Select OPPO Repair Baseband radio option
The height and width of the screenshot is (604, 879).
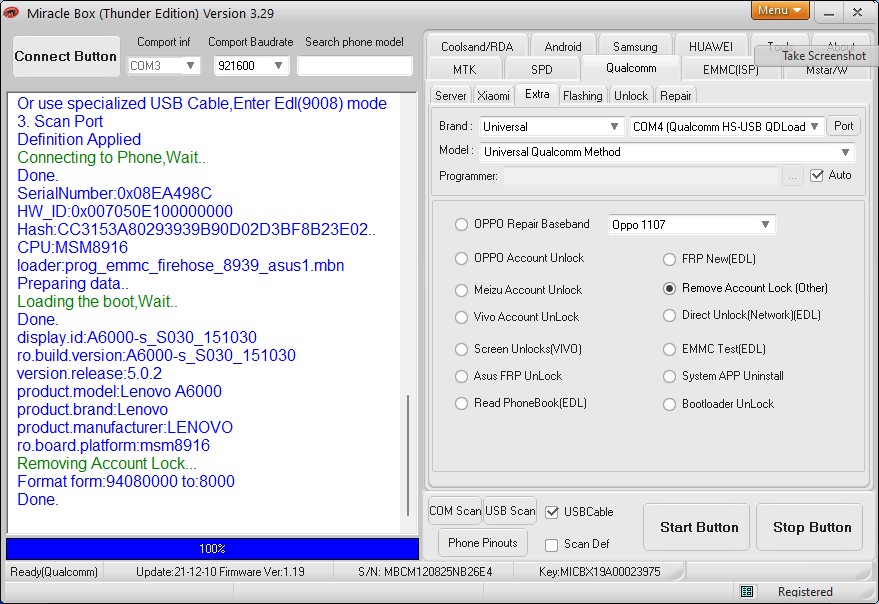pyautogui.click(x=461, y=224)
